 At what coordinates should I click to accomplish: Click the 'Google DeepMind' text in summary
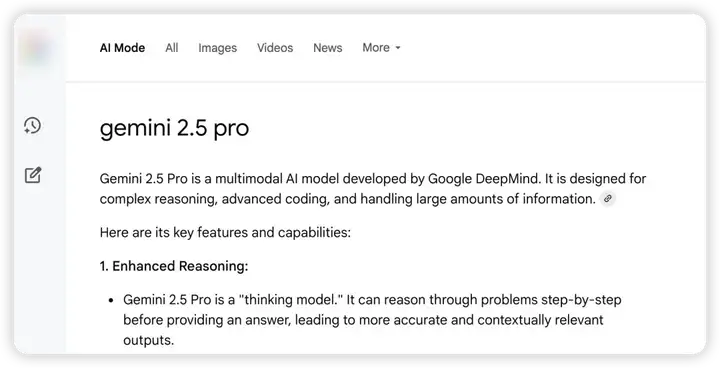pos(484,179)
